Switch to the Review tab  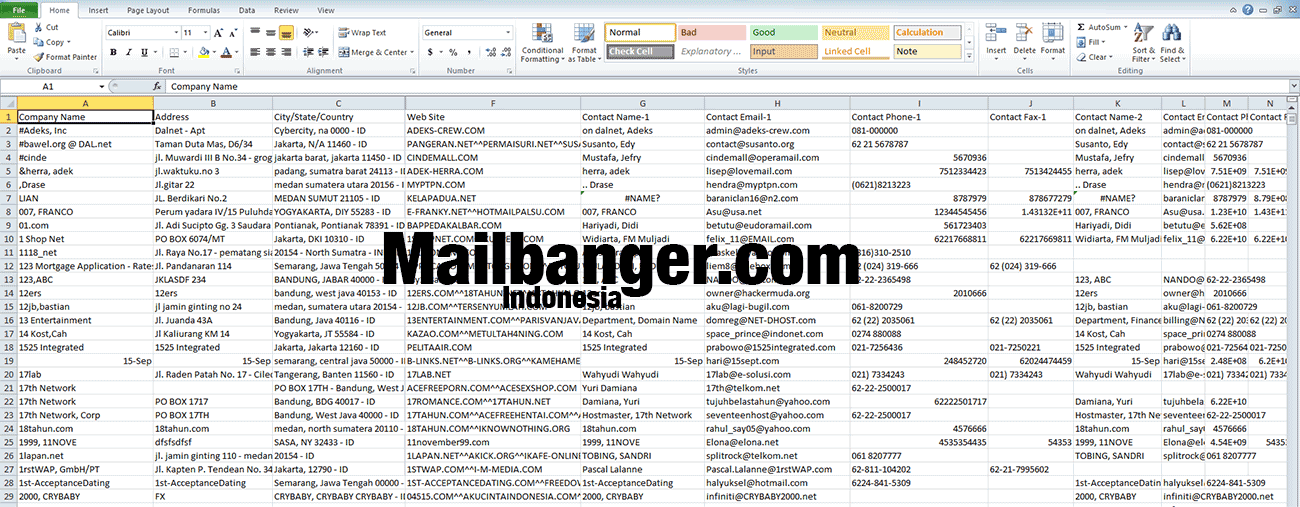(287, 10)
